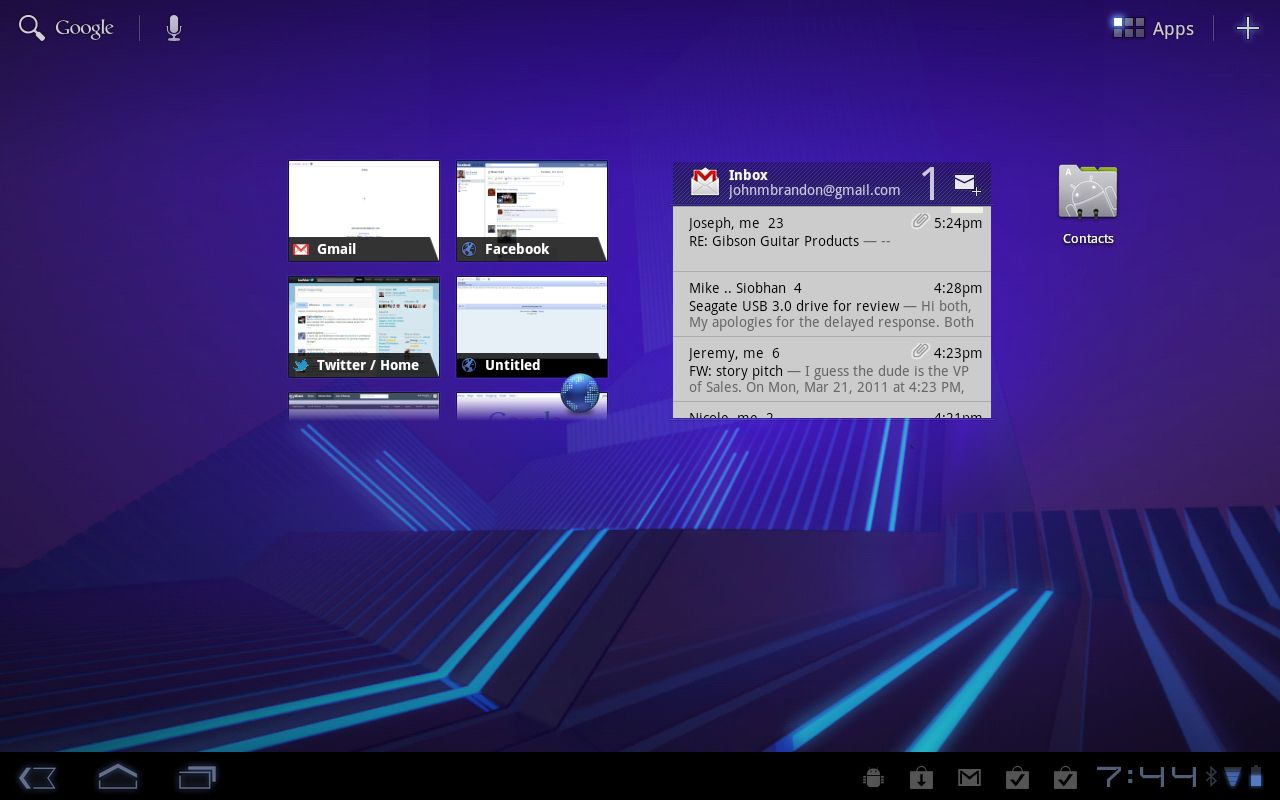Open the Apps drawer
1280x800 pixels.
(x=1153, y=28)
